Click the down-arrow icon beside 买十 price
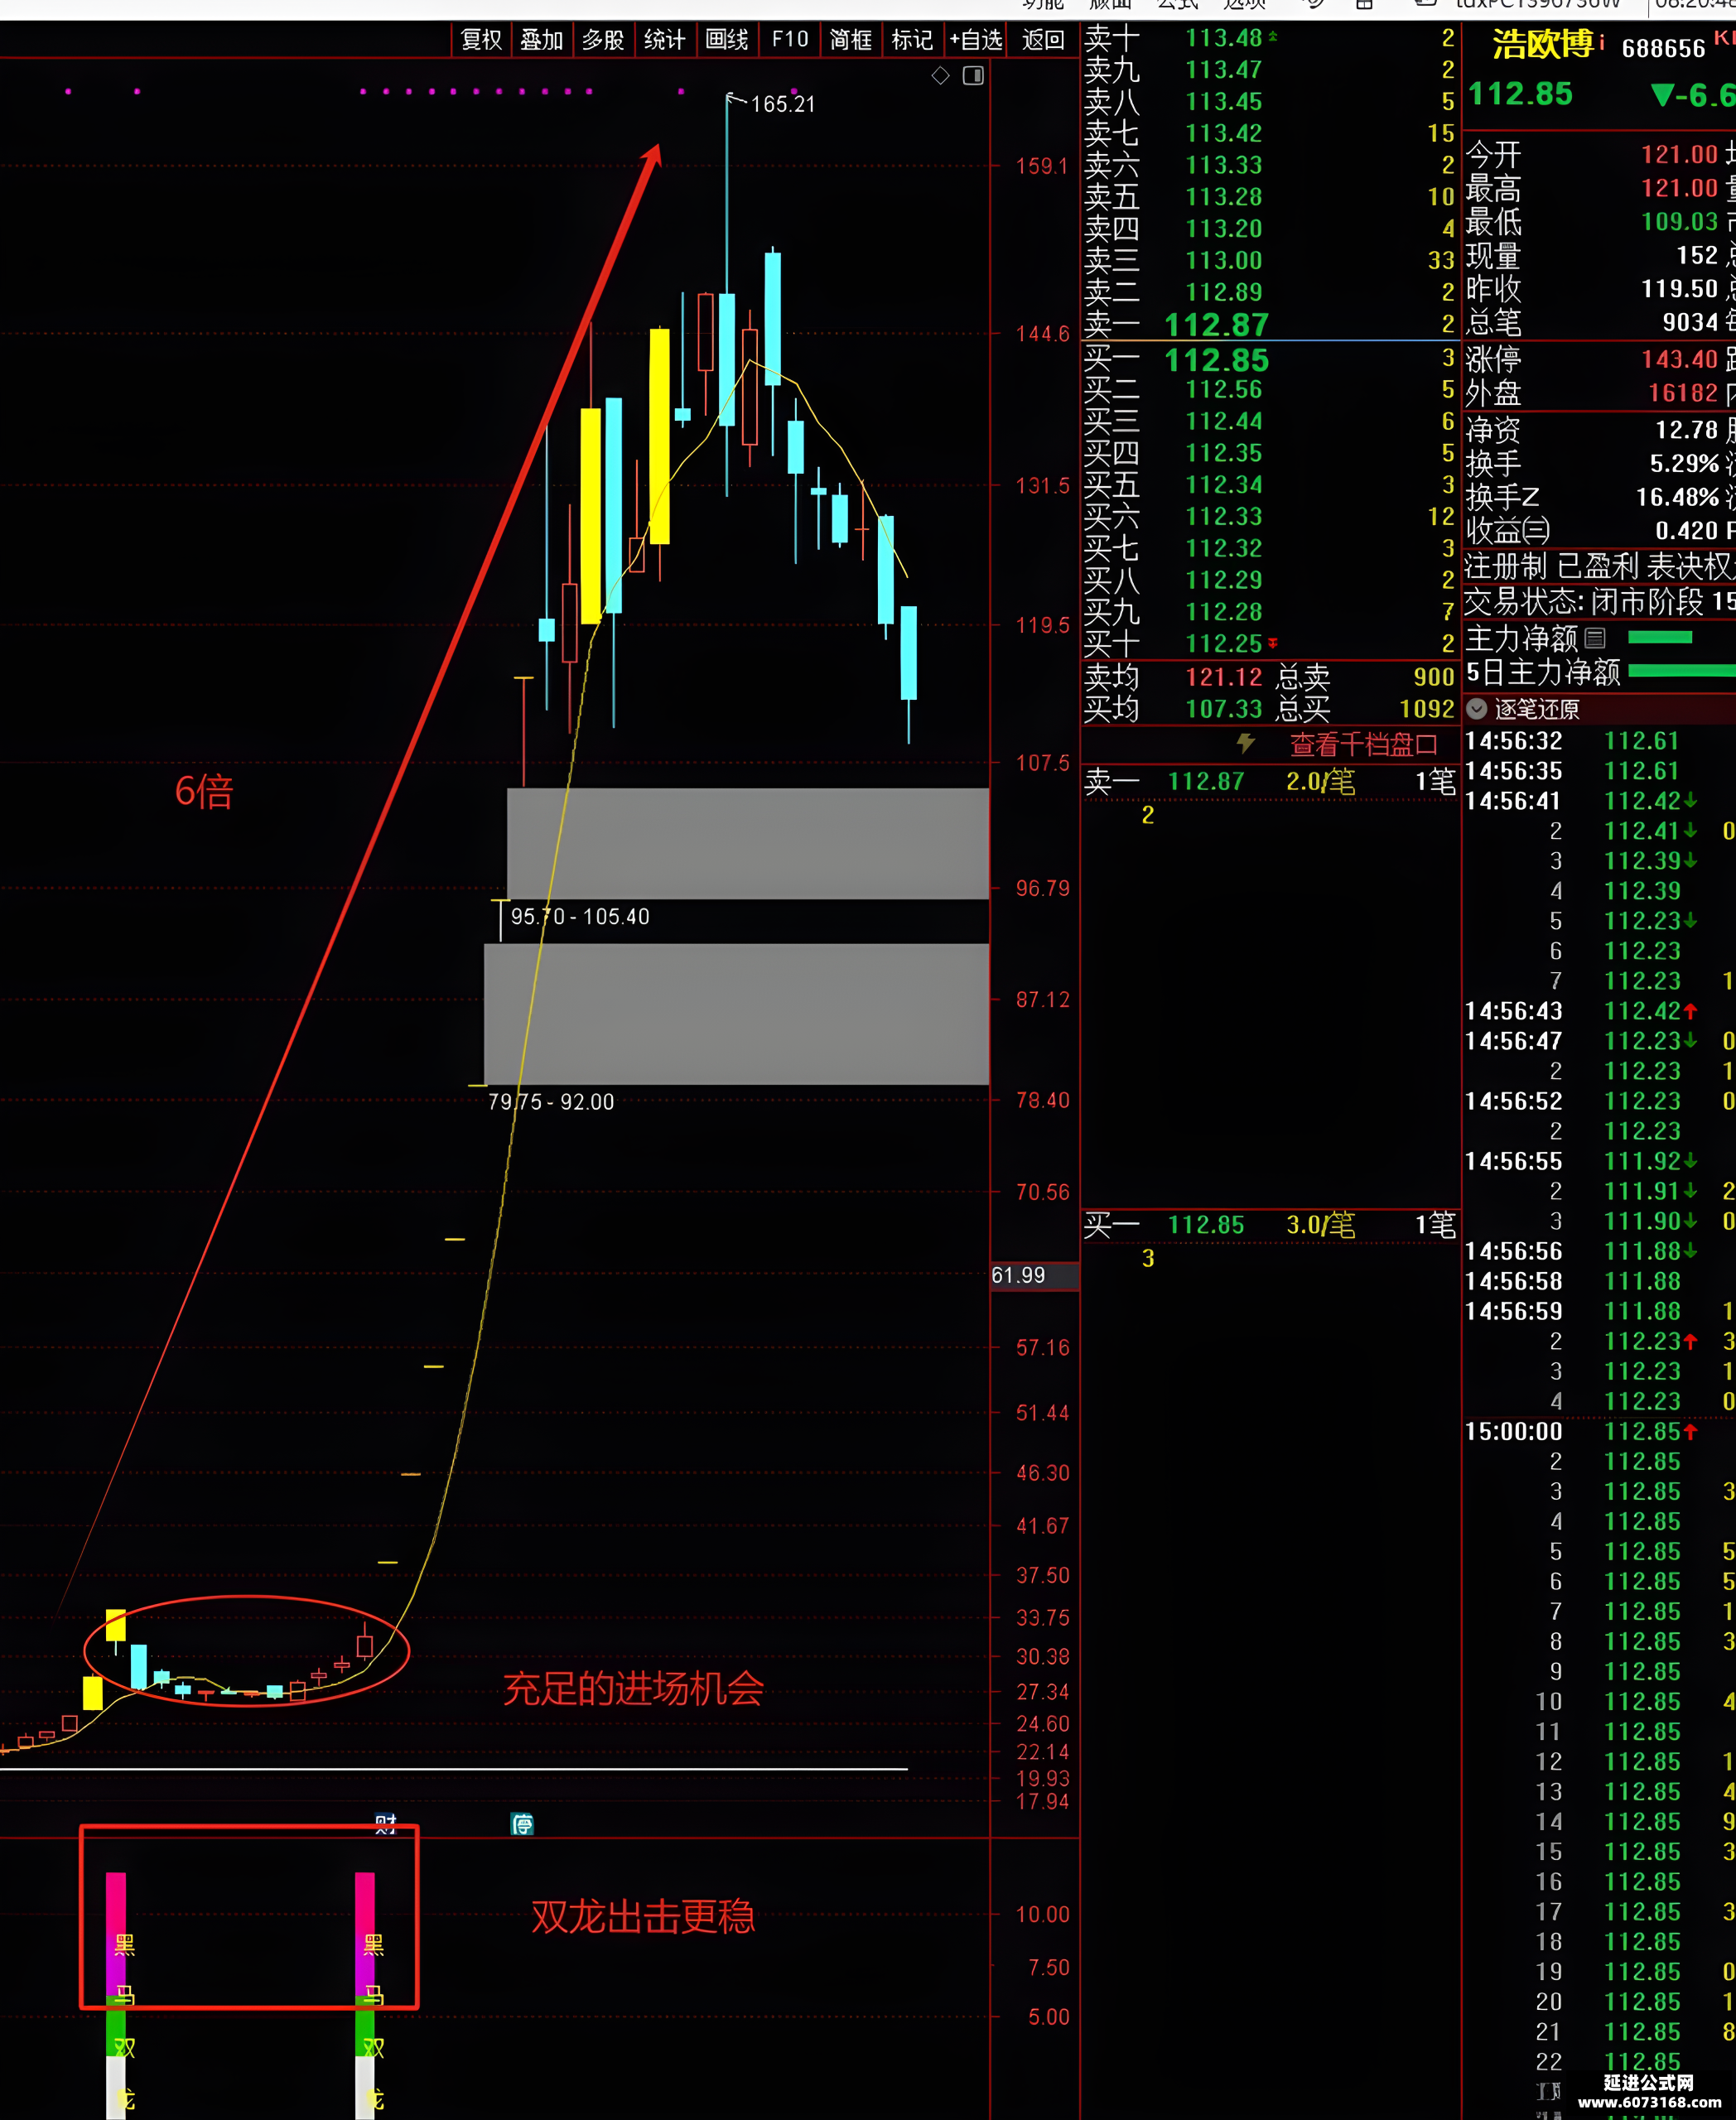This screenshot has width=1736, height=2120. tap(1273, 642)
